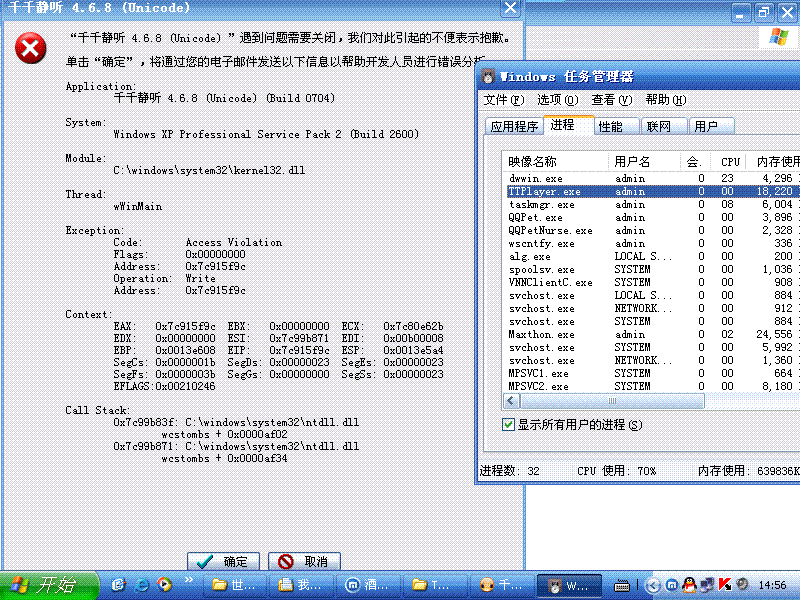Open the 选项(O) menu in Task Manager
The image size is (800, 600).
click(x=558, y=99)
